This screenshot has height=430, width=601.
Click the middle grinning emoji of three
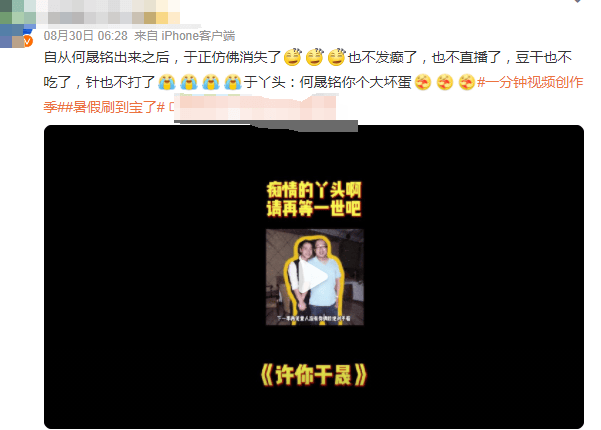pos(315,57)
